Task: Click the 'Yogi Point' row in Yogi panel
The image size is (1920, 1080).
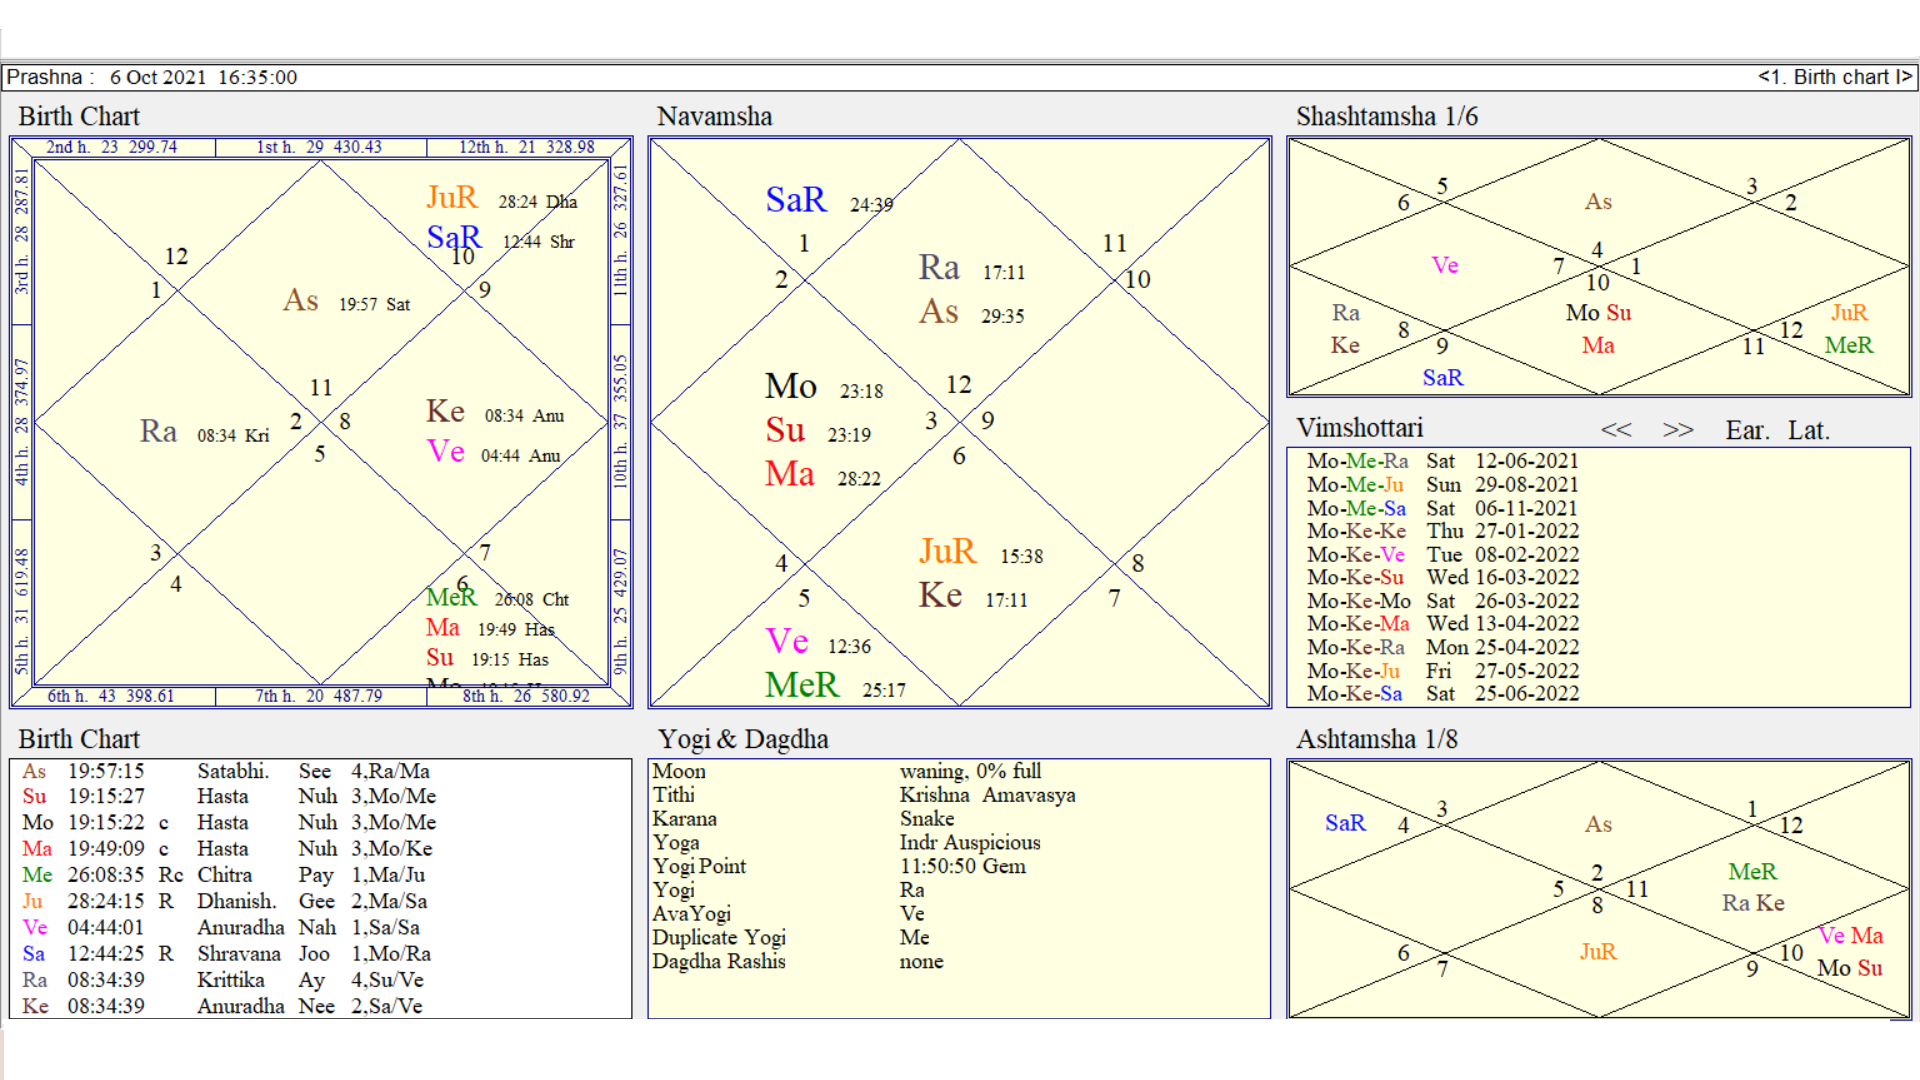Action: [700, 866]
